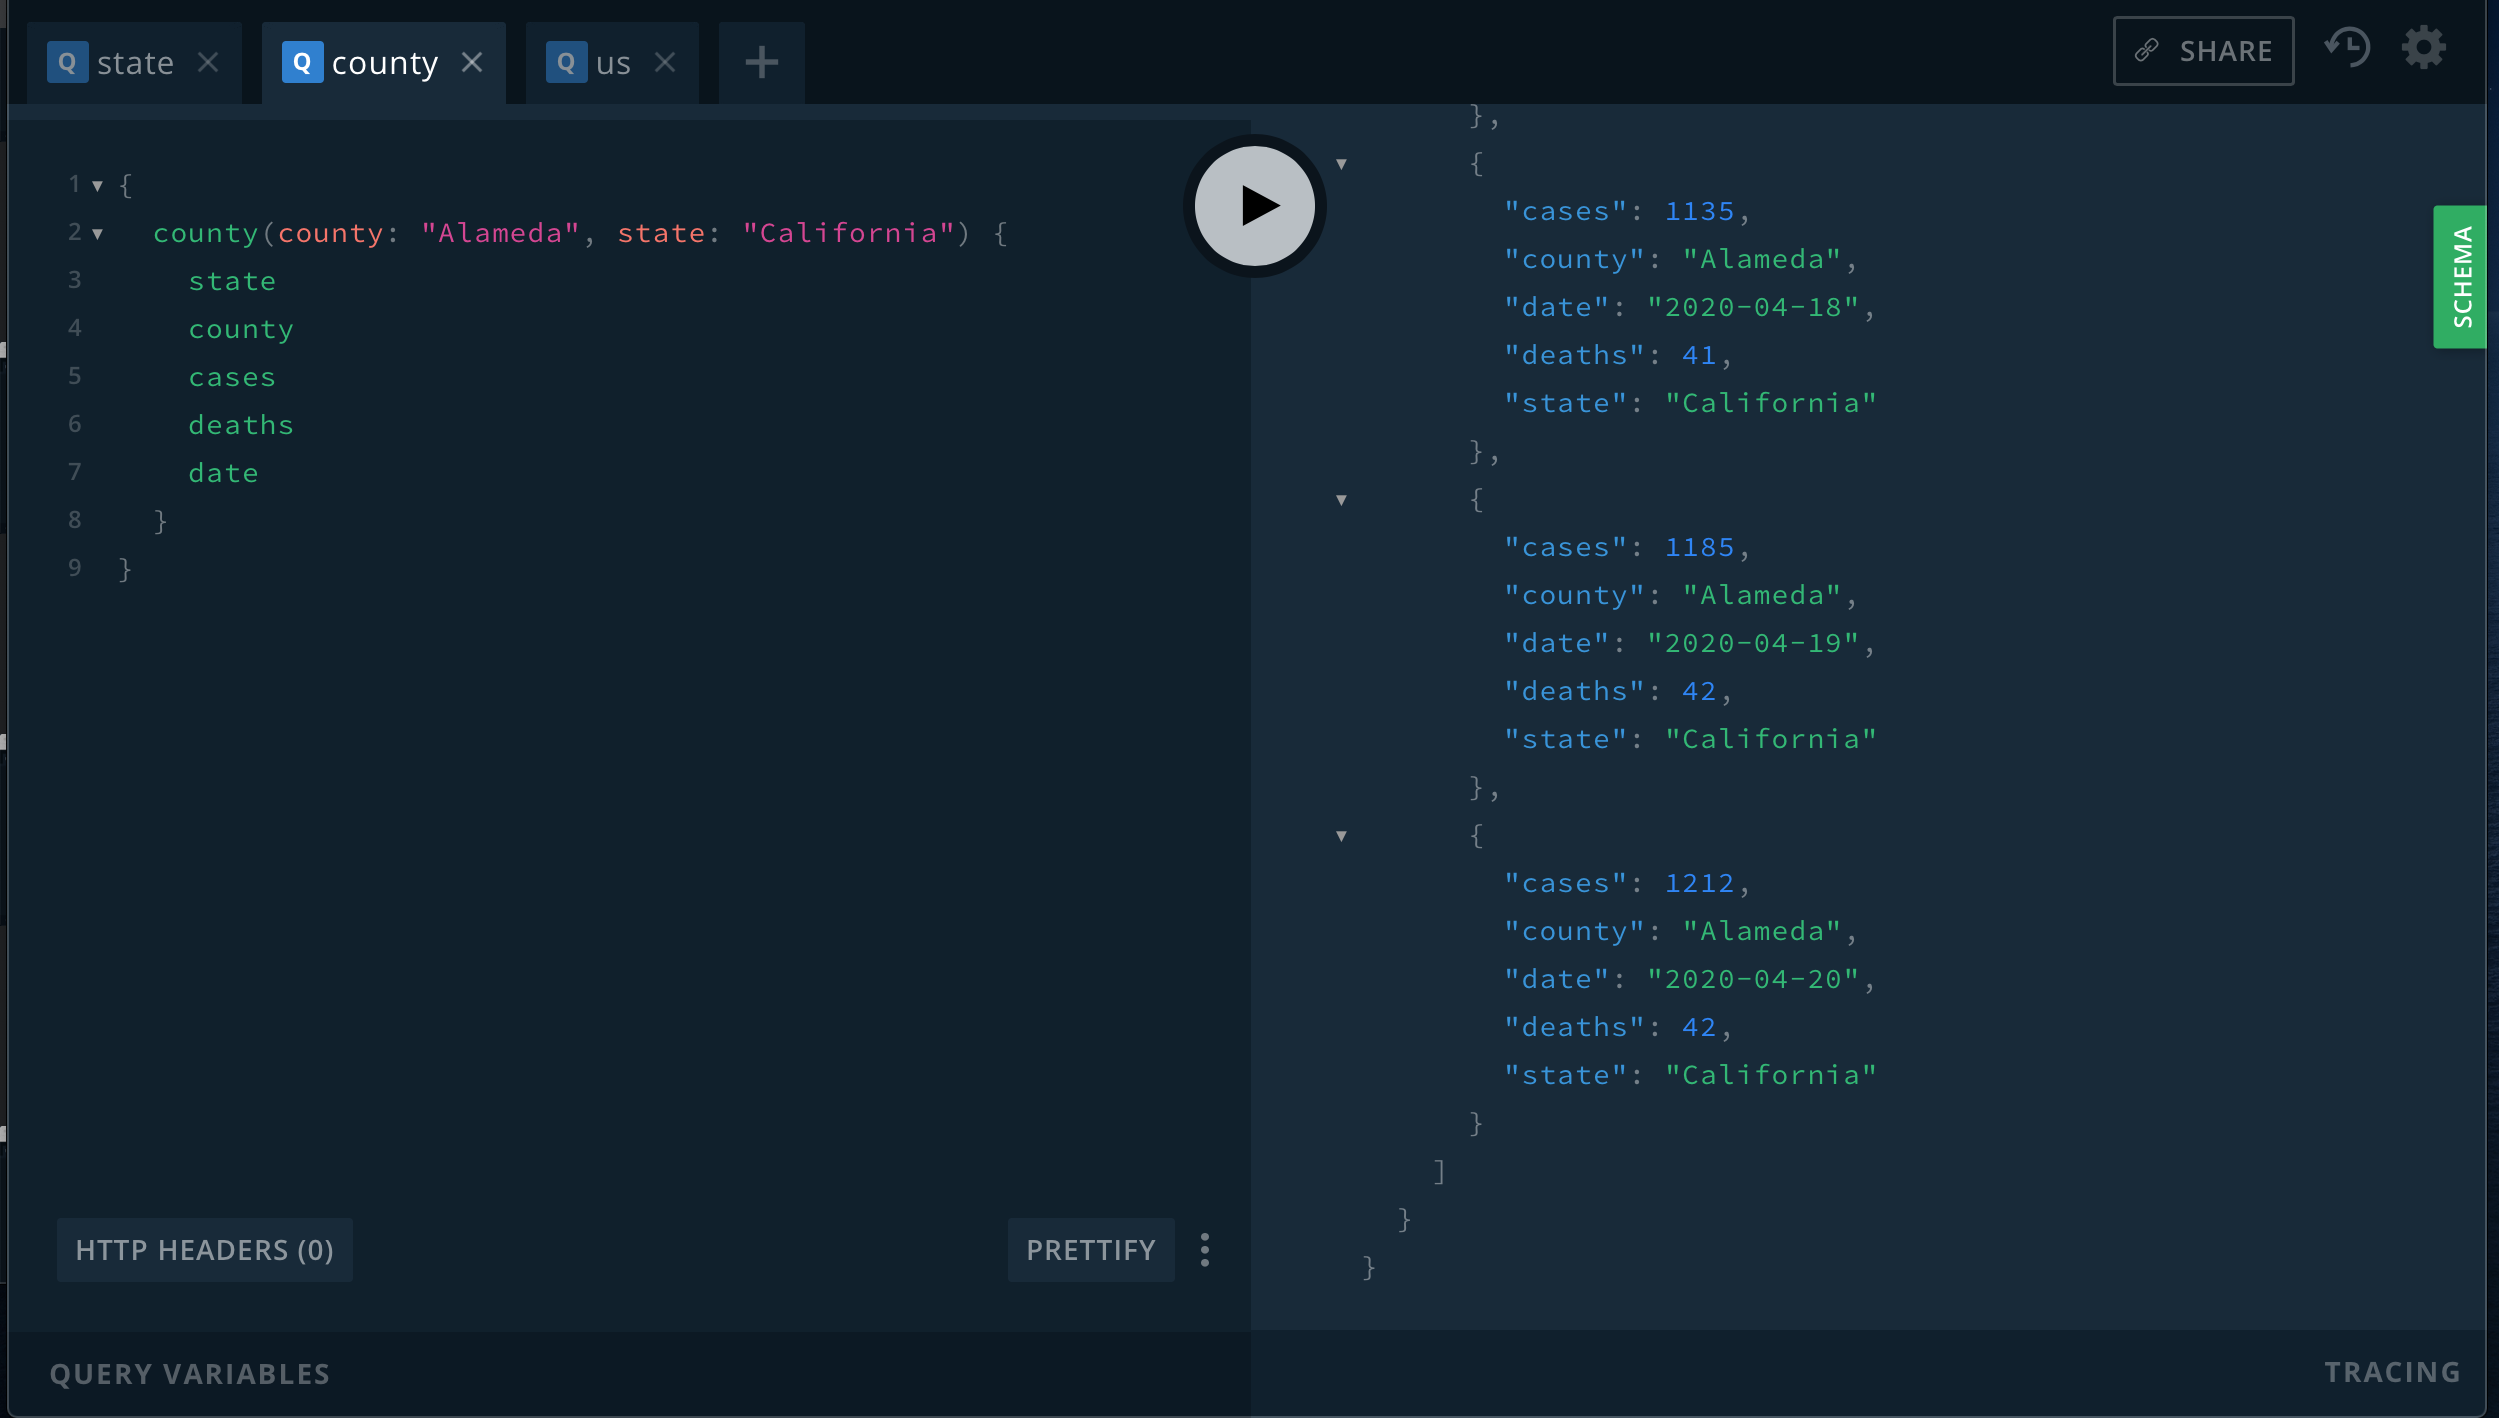The width and height of the screenshot is (2499, 1418).
Task: Expand the Query Variables panel
Action: pyautogui.click(x=190, y=1374)
